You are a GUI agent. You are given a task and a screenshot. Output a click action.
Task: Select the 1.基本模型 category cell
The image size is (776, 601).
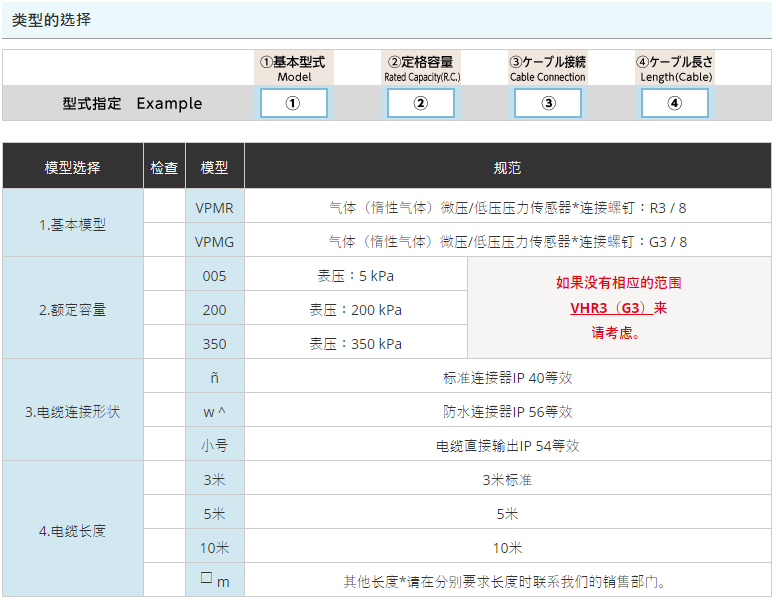72,224
